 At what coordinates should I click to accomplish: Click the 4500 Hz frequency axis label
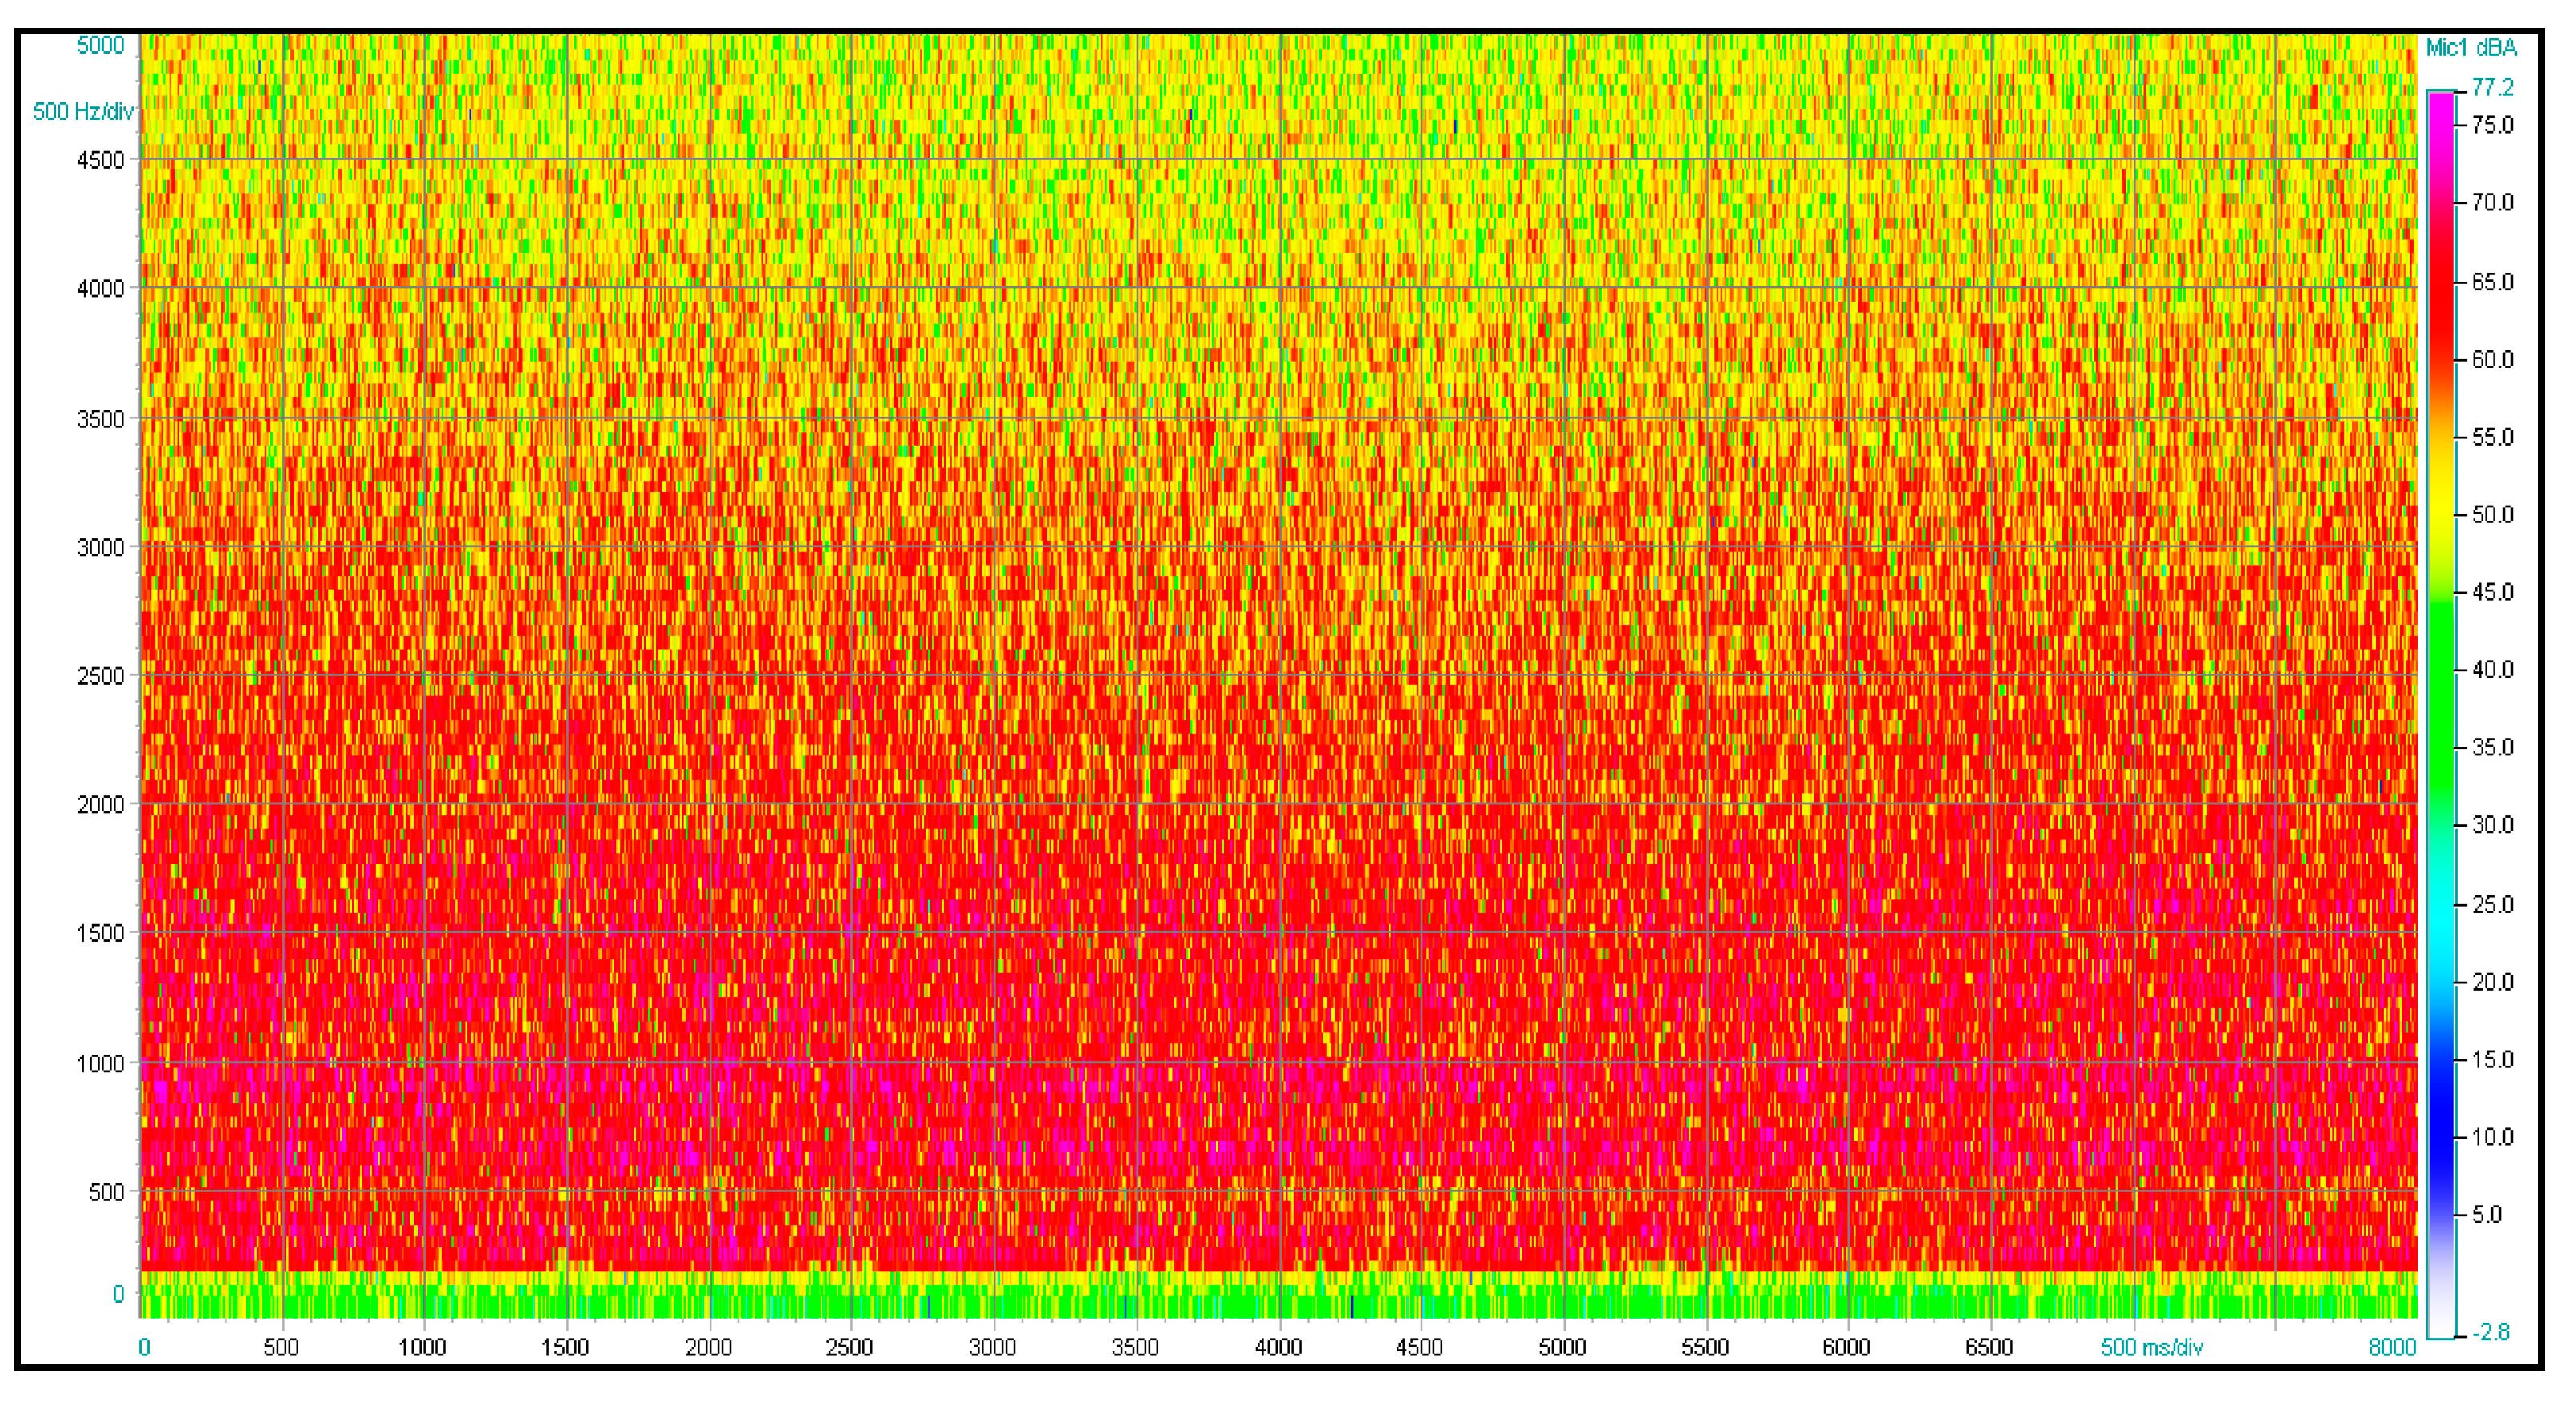coord(100,160)
